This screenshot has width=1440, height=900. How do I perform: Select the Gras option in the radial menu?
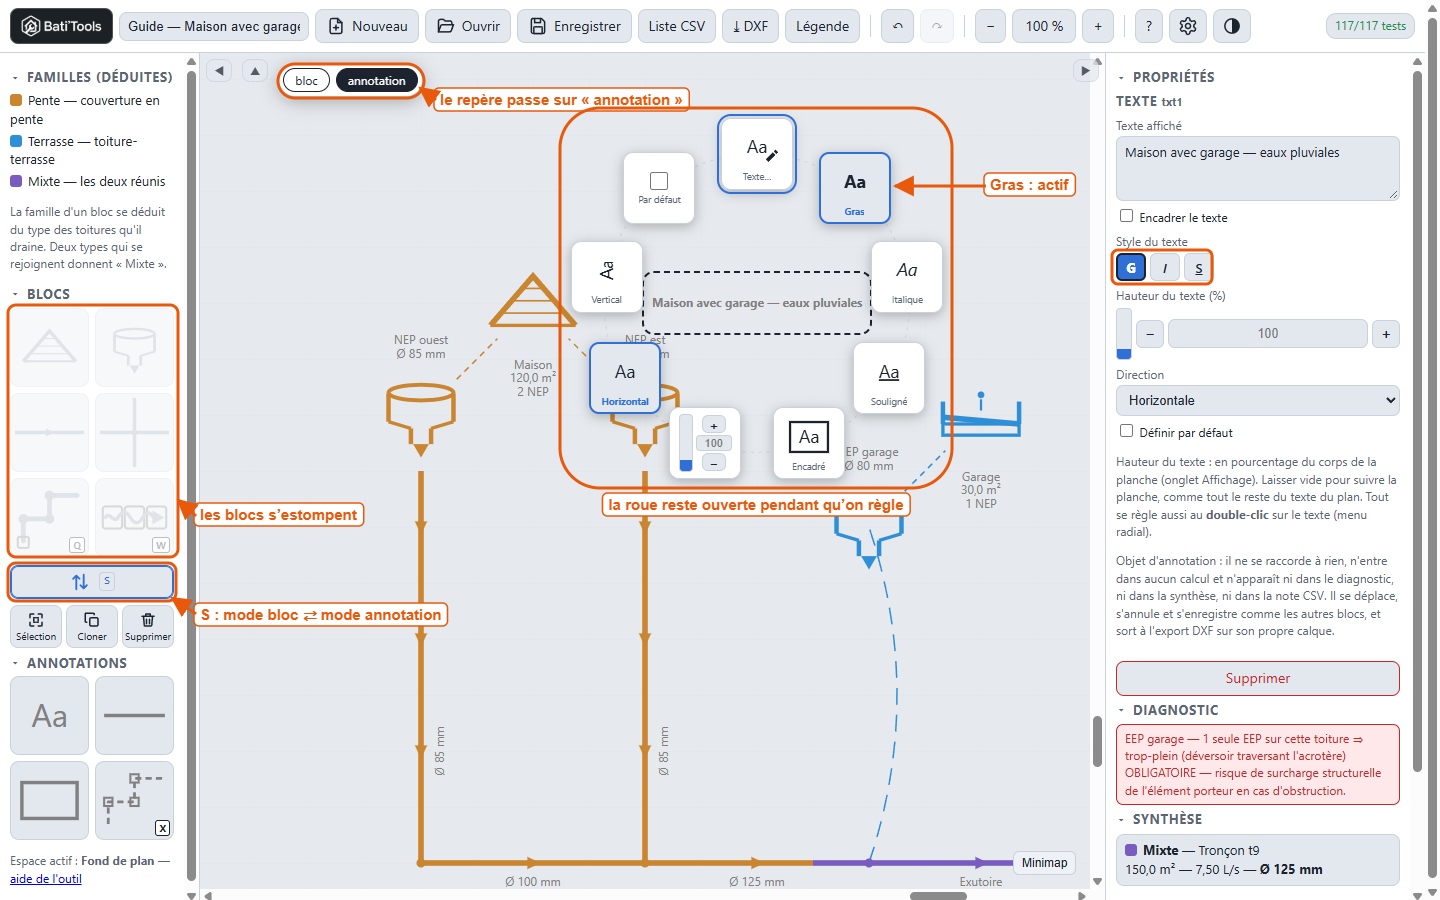(855, 188)
